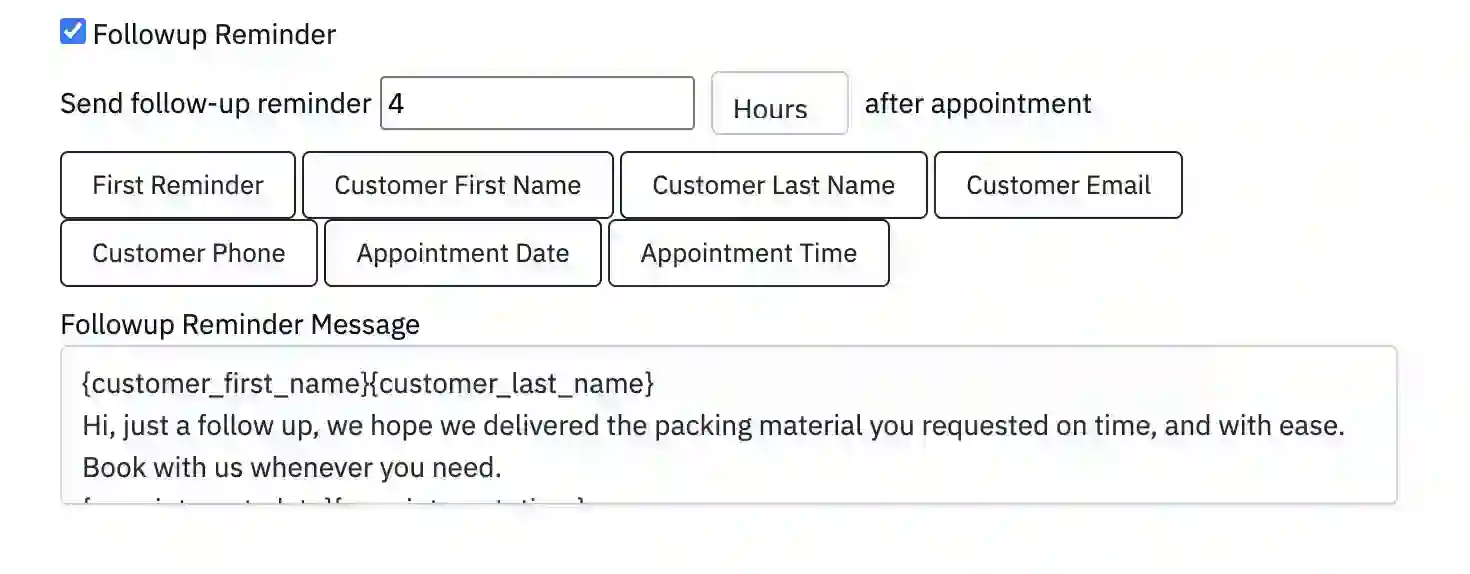The width and height of the screenshot is (1470, 574).
Task: Click the "Send follow-up reminder" label text
Action: [215, 104]
